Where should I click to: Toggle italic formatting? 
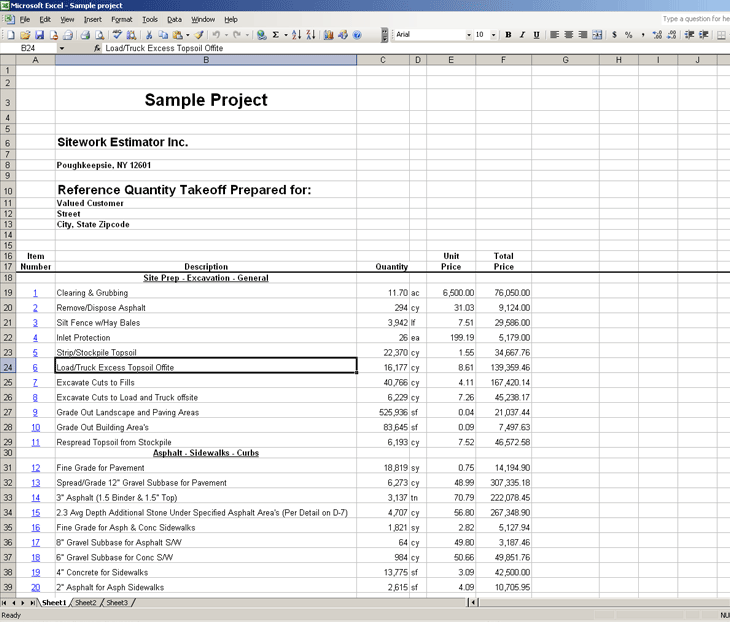point(522,35)
